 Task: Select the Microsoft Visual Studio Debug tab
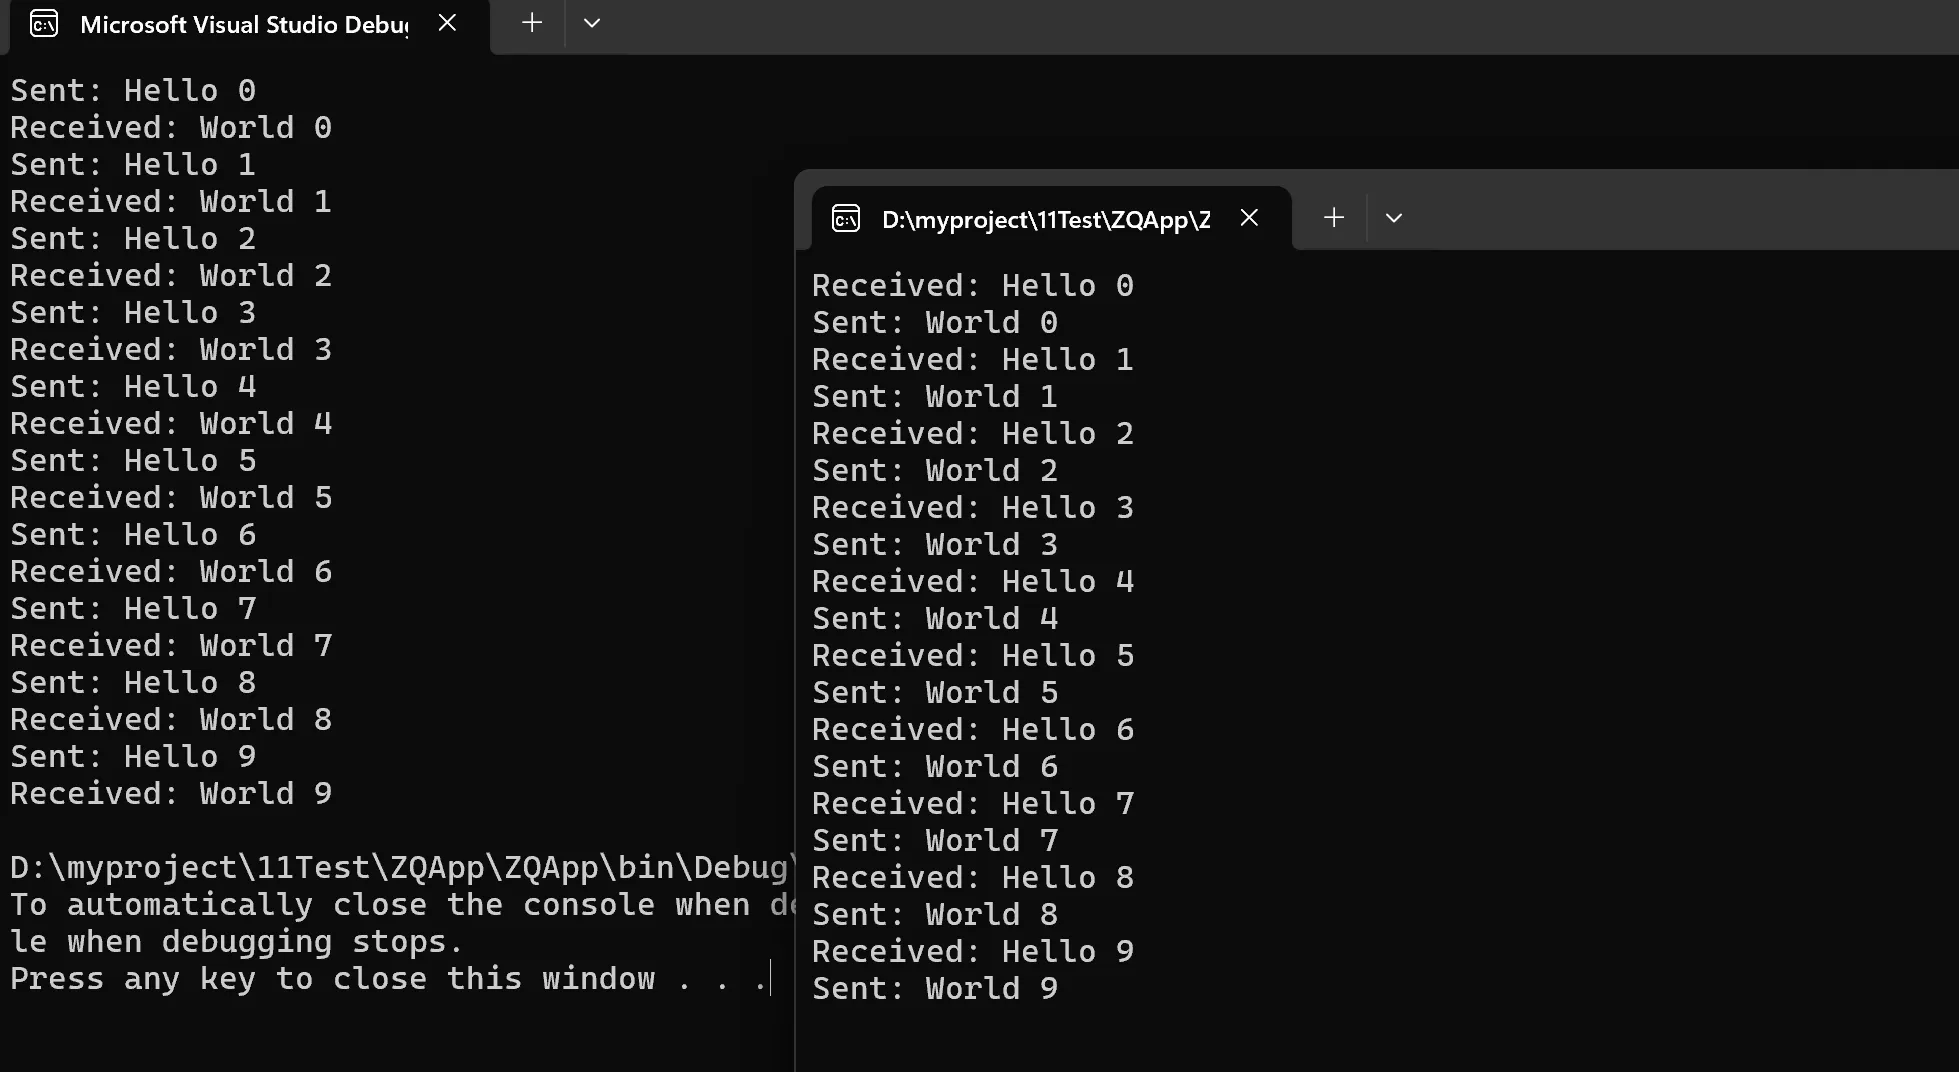pyautogui.click(x=243, y=25)
